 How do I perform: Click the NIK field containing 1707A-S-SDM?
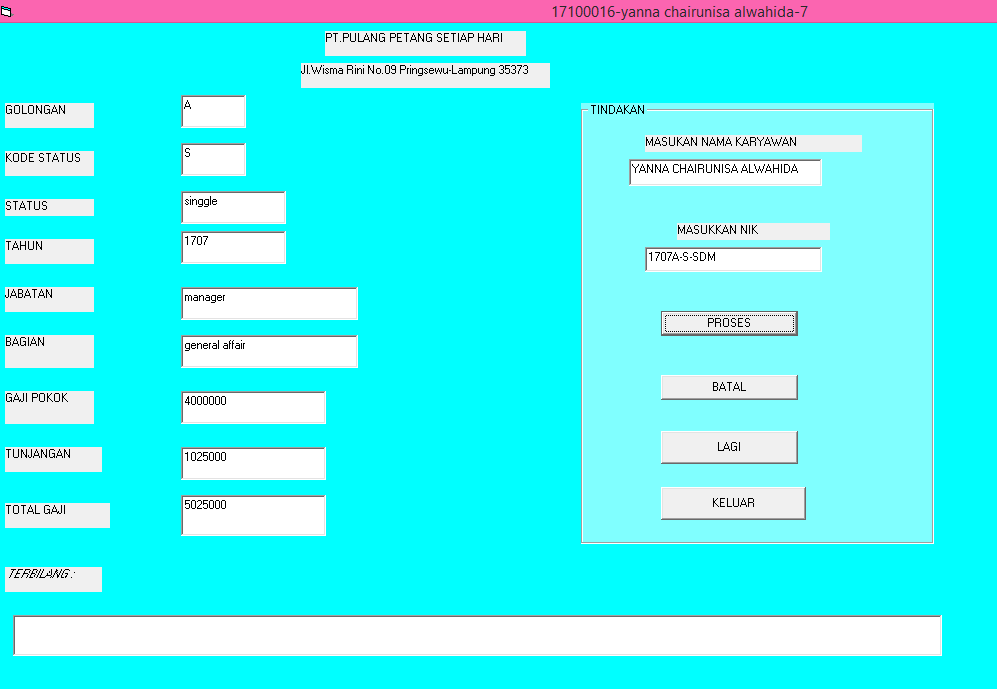pyautogui.click(x=733, y=259)
